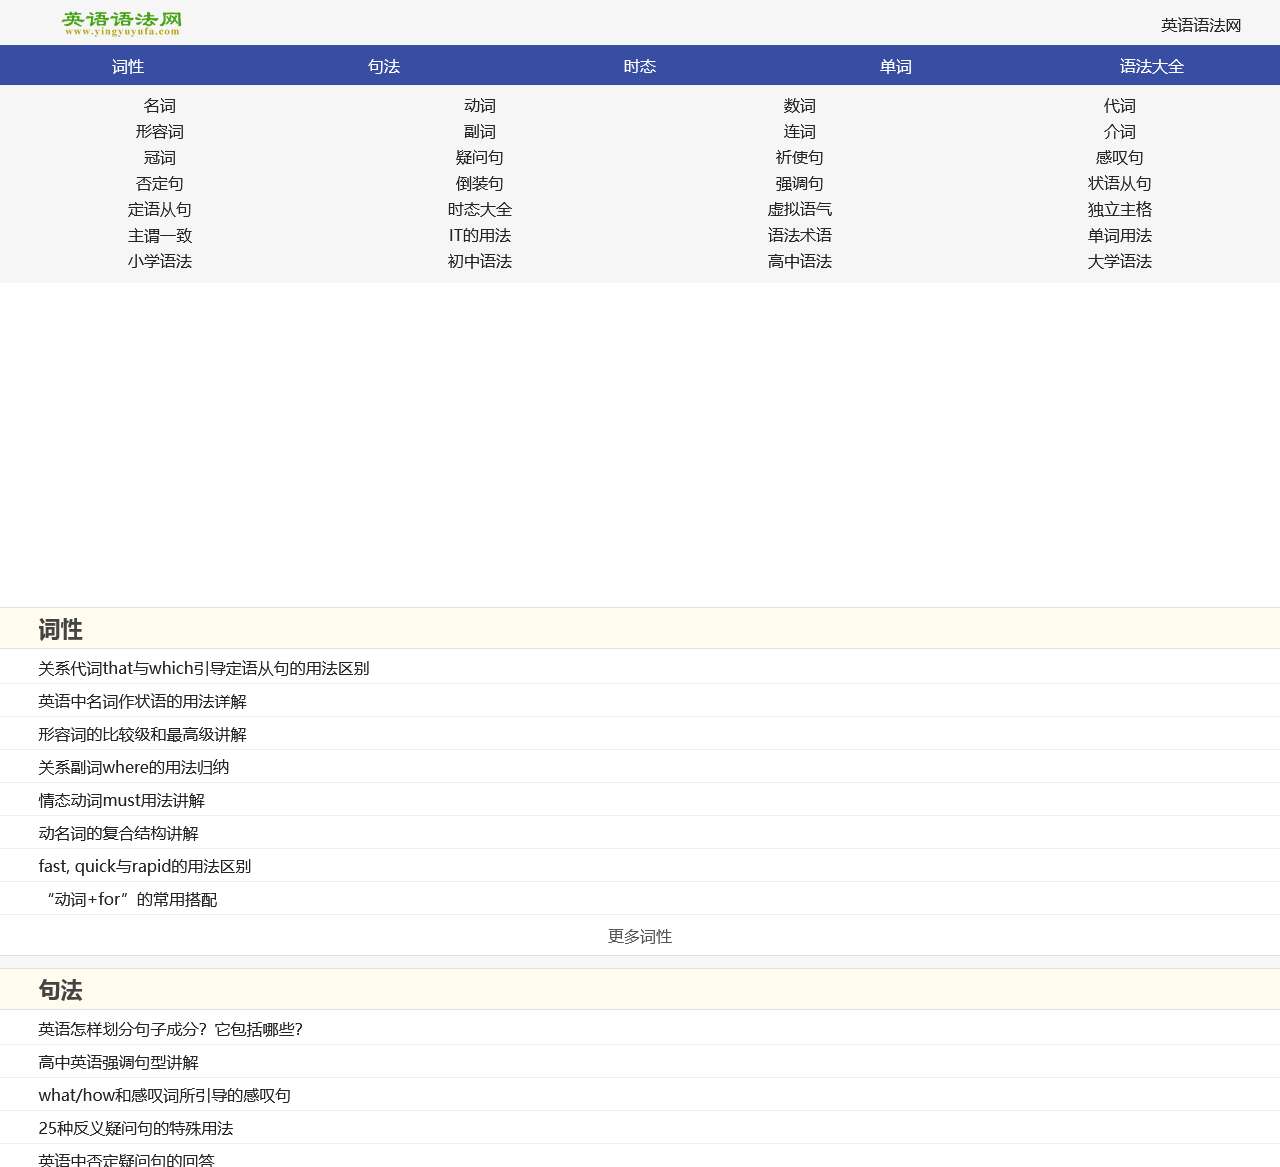The width and height of the screenshot is (1280, 1167).
Task: Open 情态动词must用法讲解 article
Action: click(x=122, y=800)
